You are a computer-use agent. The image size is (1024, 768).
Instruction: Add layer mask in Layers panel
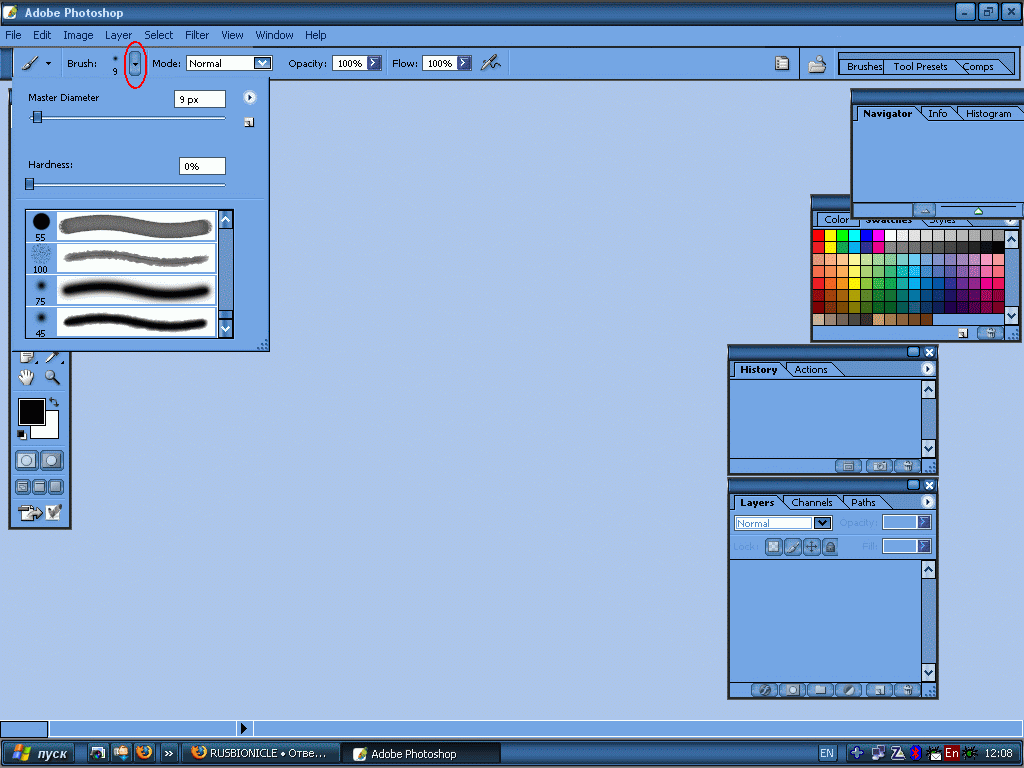[x=793, y=690]
